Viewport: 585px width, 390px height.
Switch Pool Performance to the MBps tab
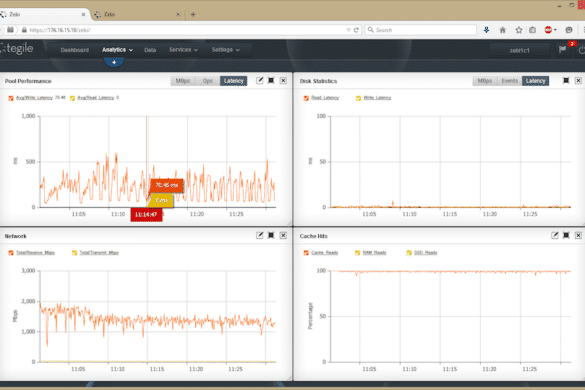(183, 81)
